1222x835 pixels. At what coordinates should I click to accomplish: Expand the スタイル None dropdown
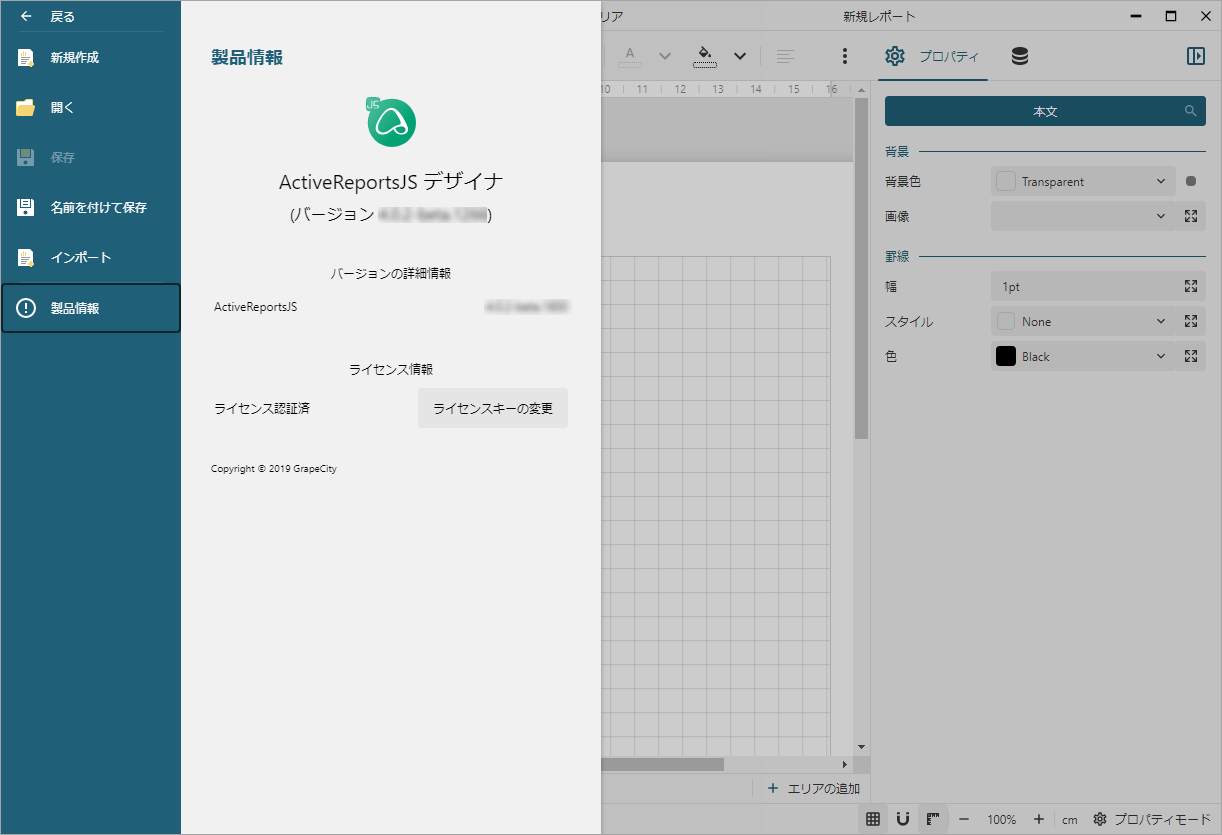pos(1083,321)
